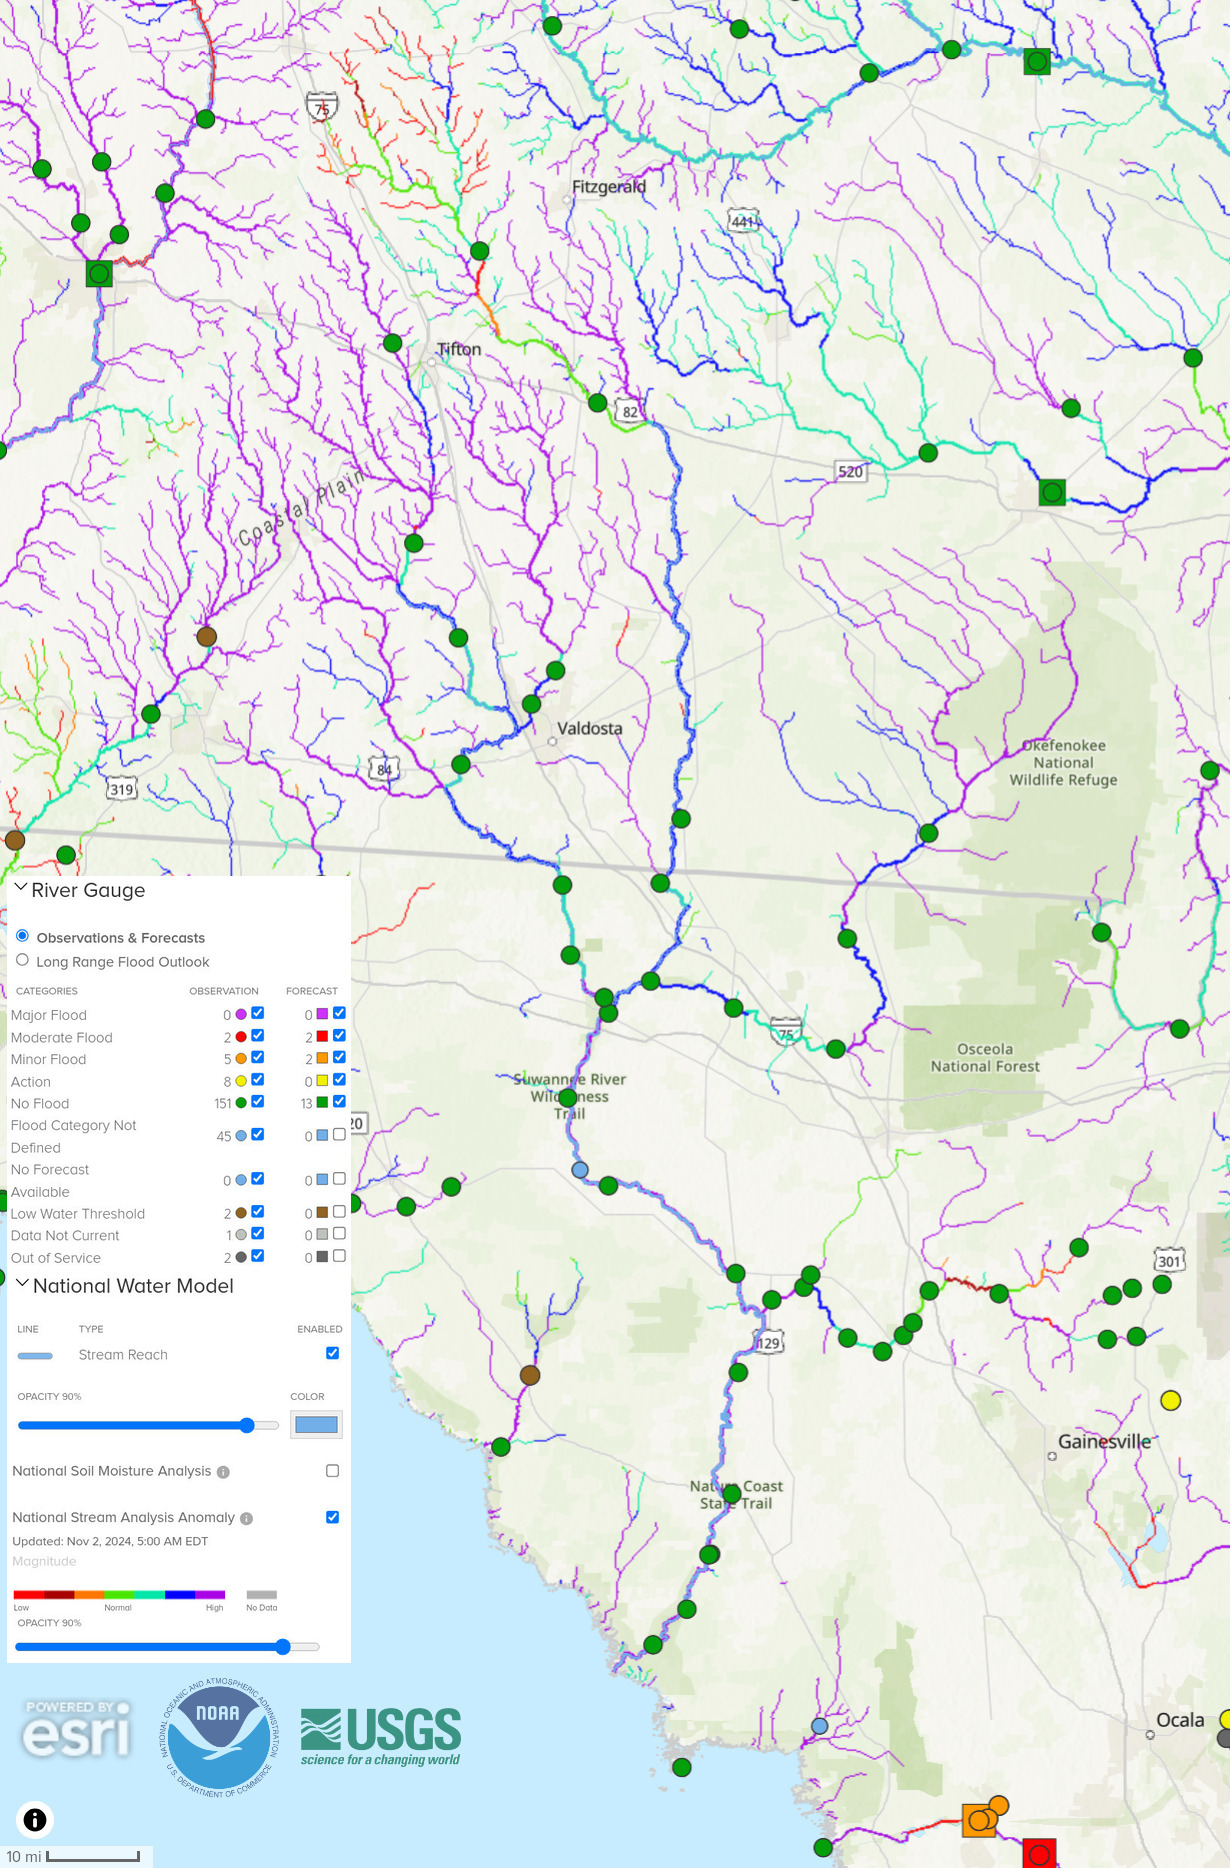Enable No Forecast Available forecast checkbox
The height and width of the screenshot is (1868, 1230).
(339, 1179)
